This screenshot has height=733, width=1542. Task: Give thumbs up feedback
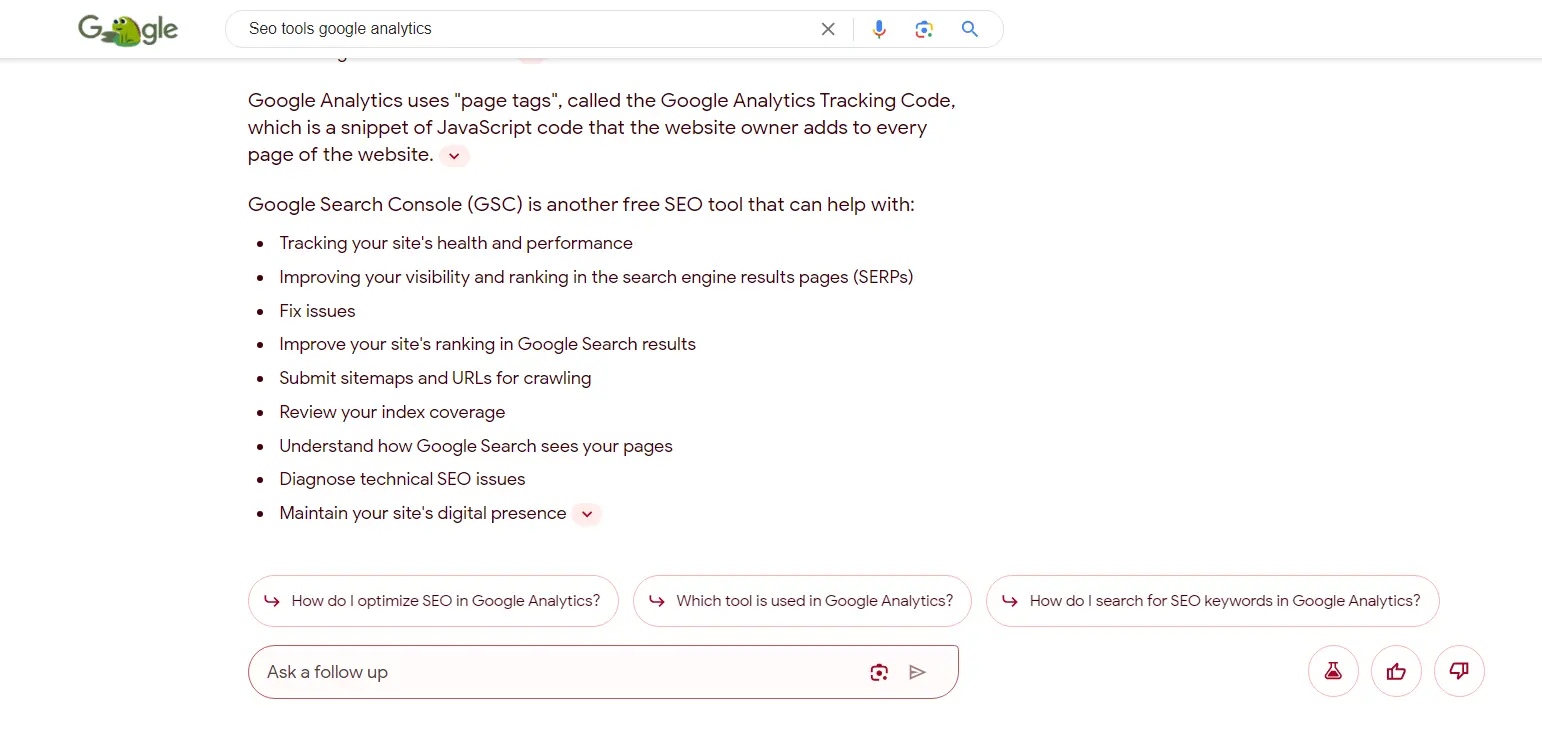1396,671
